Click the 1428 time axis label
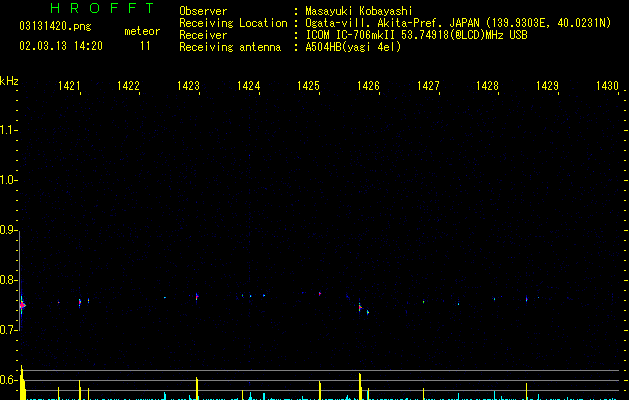Screen dimensions: 629x400 487,86
